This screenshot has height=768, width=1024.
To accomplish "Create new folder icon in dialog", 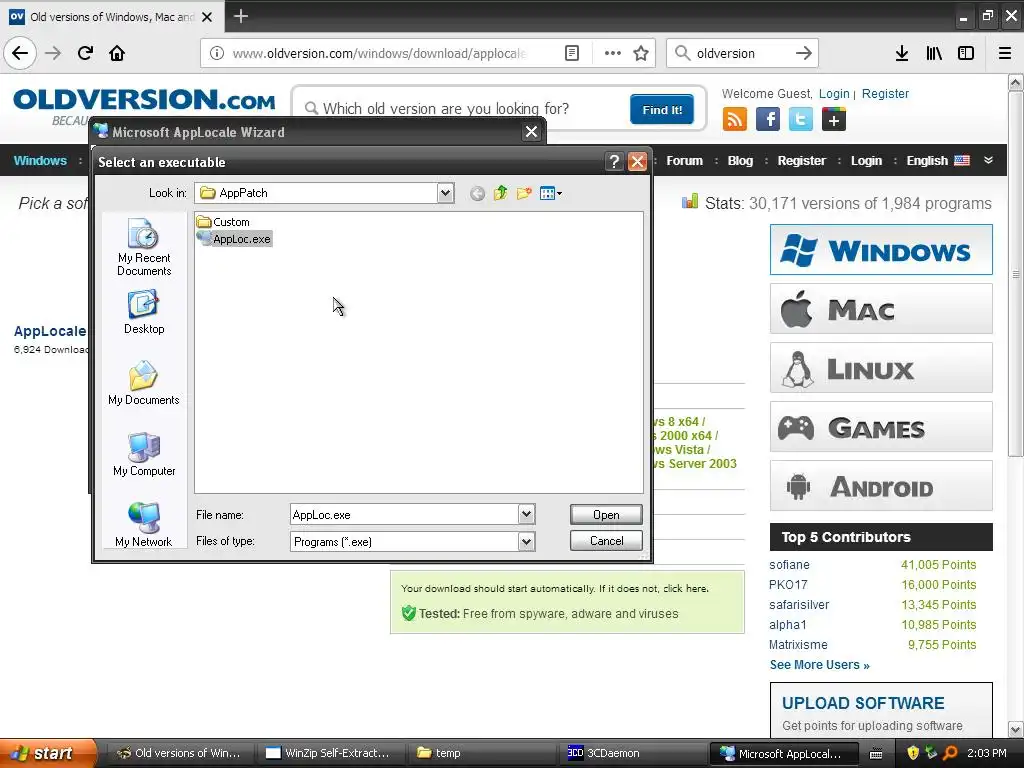I will pyautogui.click(x=524, y=193).
